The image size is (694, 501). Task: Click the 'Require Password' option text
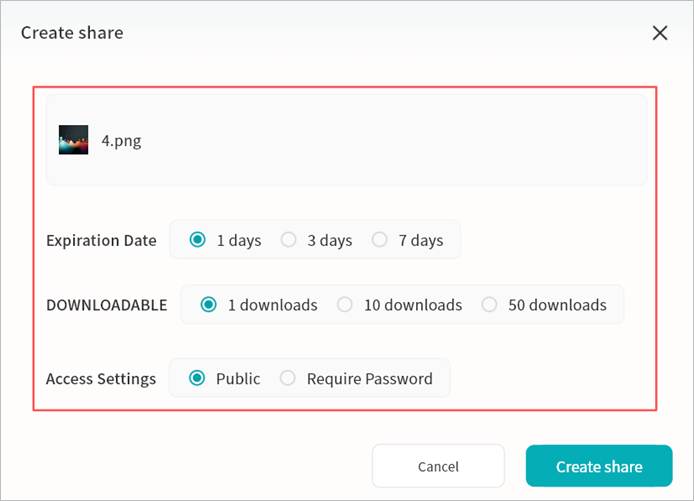coord(369,379)
